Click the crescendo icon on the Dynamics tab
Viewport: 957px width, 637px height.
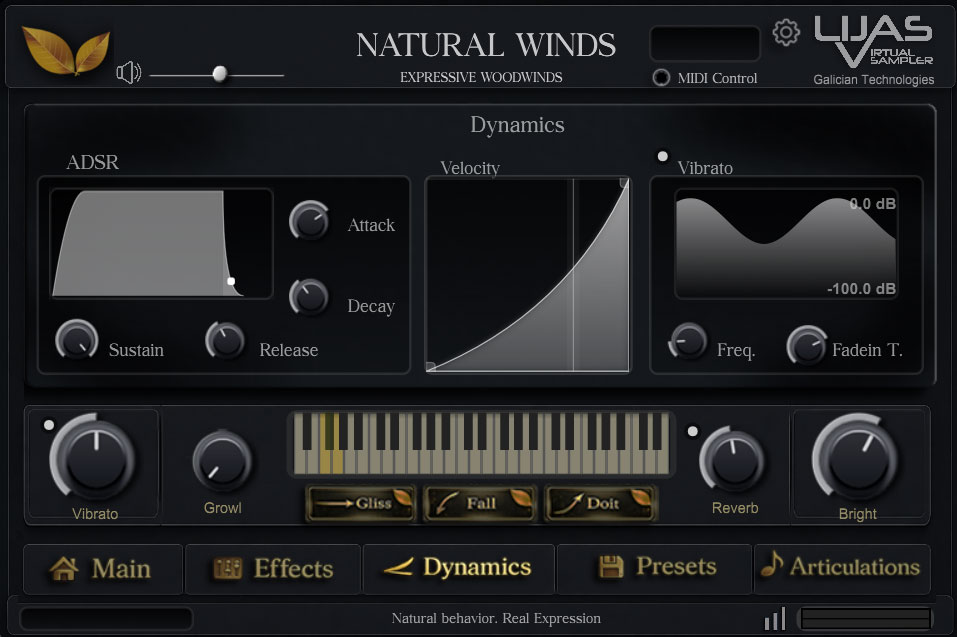tap(399, 567)
